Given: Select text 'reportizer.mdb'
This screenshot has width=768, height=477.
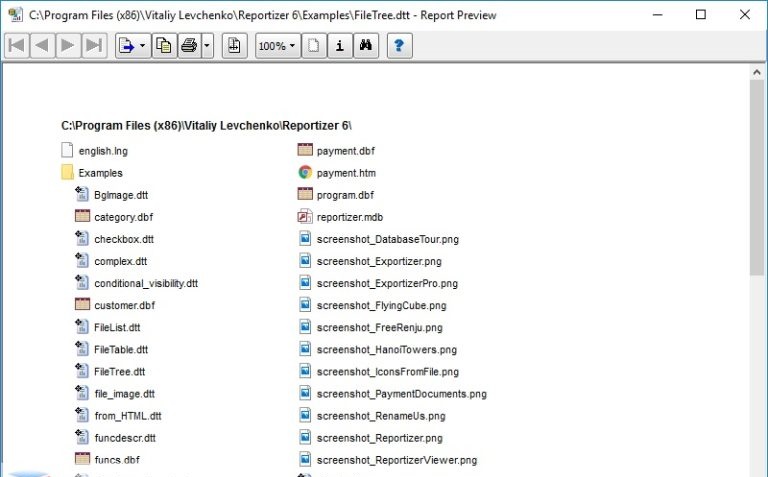Looking at the screenshot, I should [350, 217].
